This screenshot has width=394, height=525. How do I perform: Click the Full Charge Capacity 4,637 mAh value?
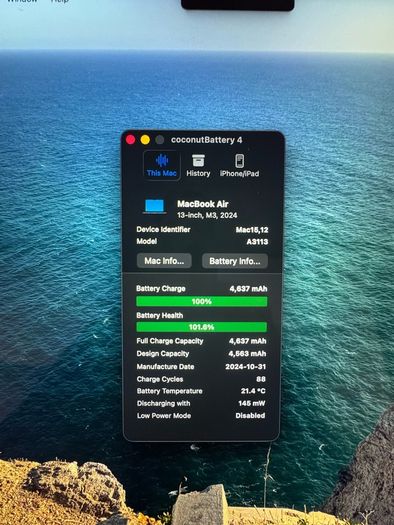[x=248, y=341]
